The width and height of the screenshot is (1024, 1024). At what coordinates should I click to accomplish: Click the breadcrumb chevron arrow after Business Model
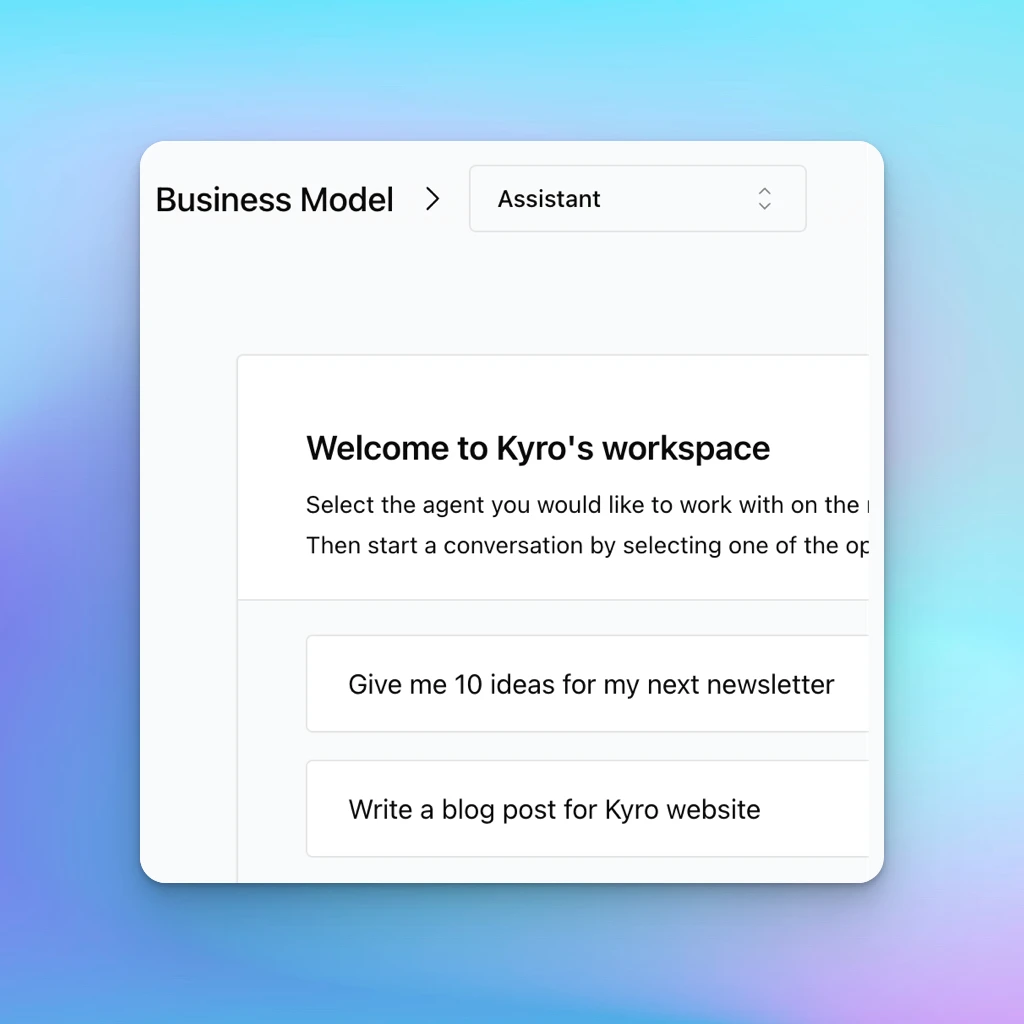tap(432, 199)
